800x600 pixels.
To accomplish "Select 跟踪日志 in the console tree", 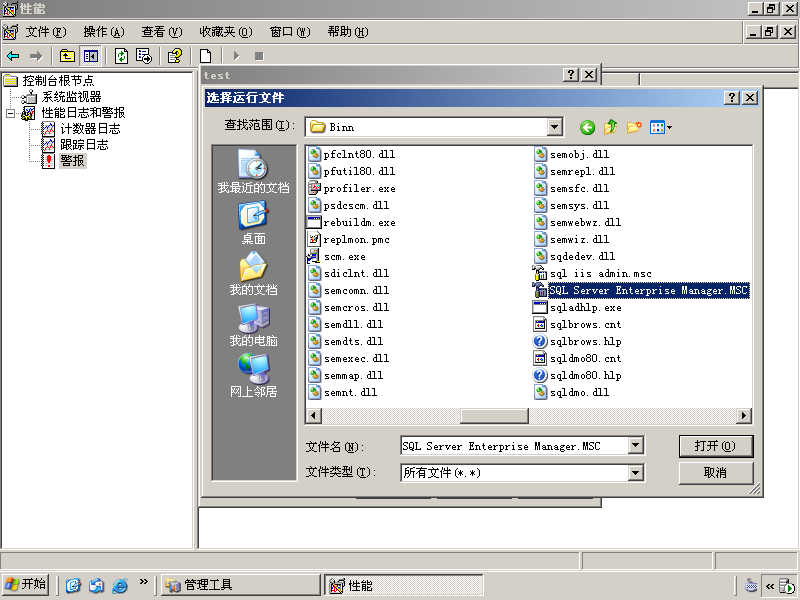I will click(x=84, y=145).
